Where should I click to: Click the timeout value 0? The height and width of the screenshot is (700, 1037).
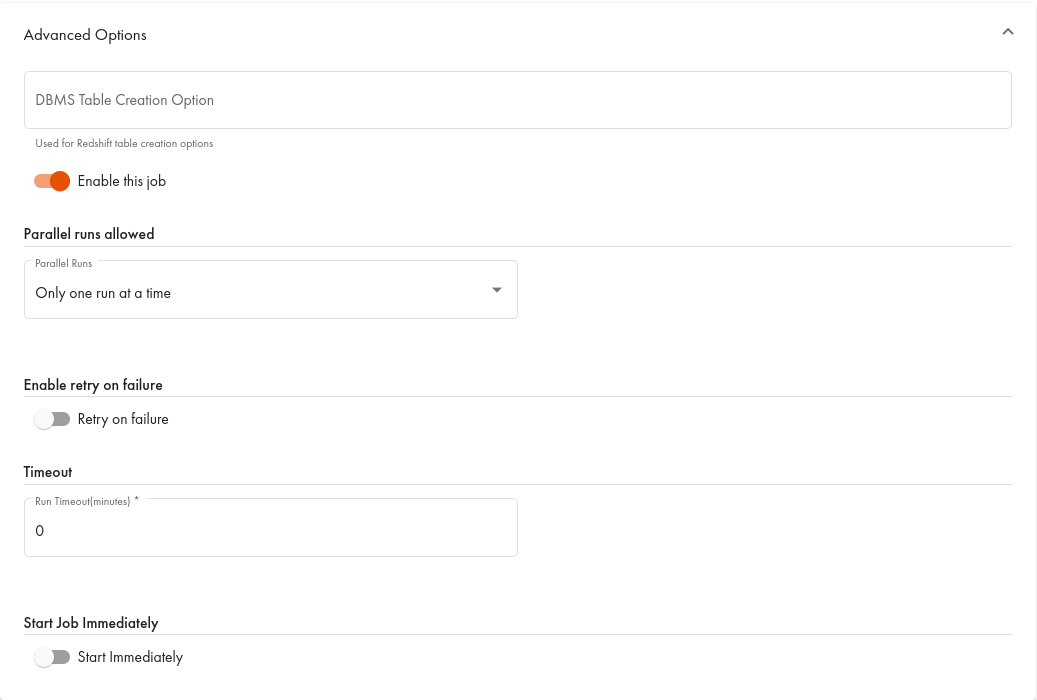point(40,531)
